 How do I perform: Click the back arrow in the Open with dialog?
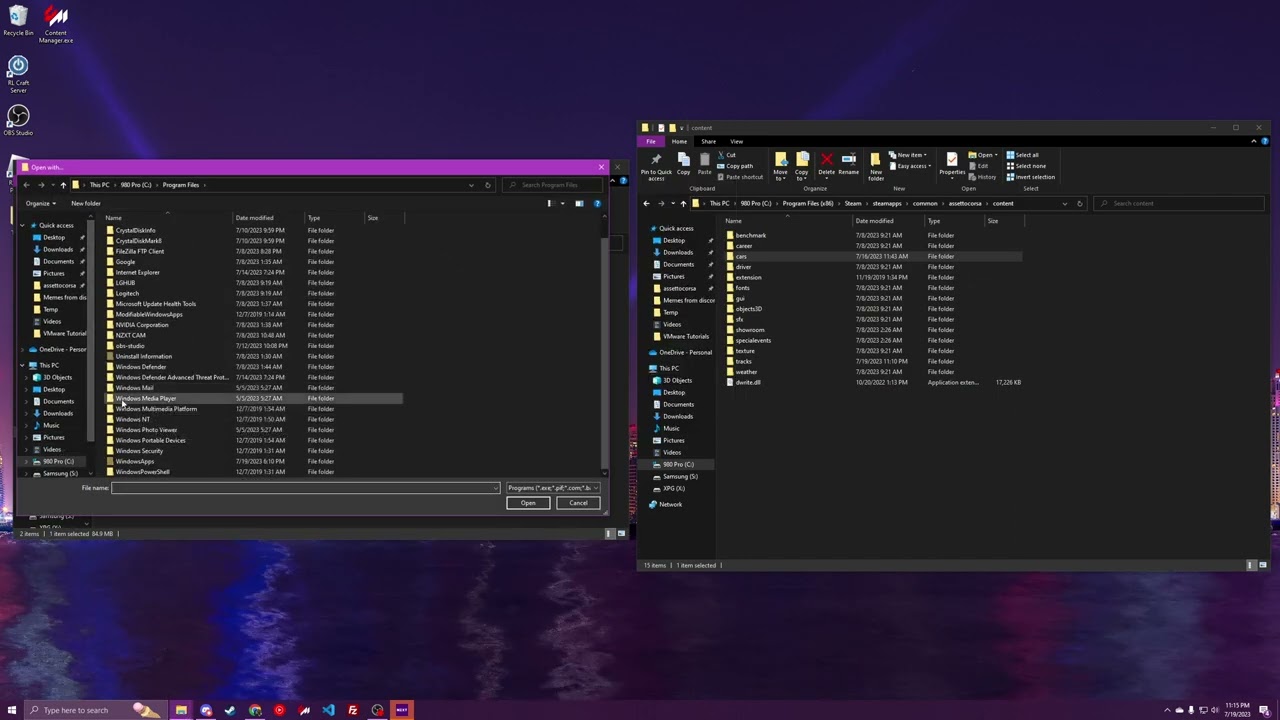pyautogui.click(x=27, y=185)
